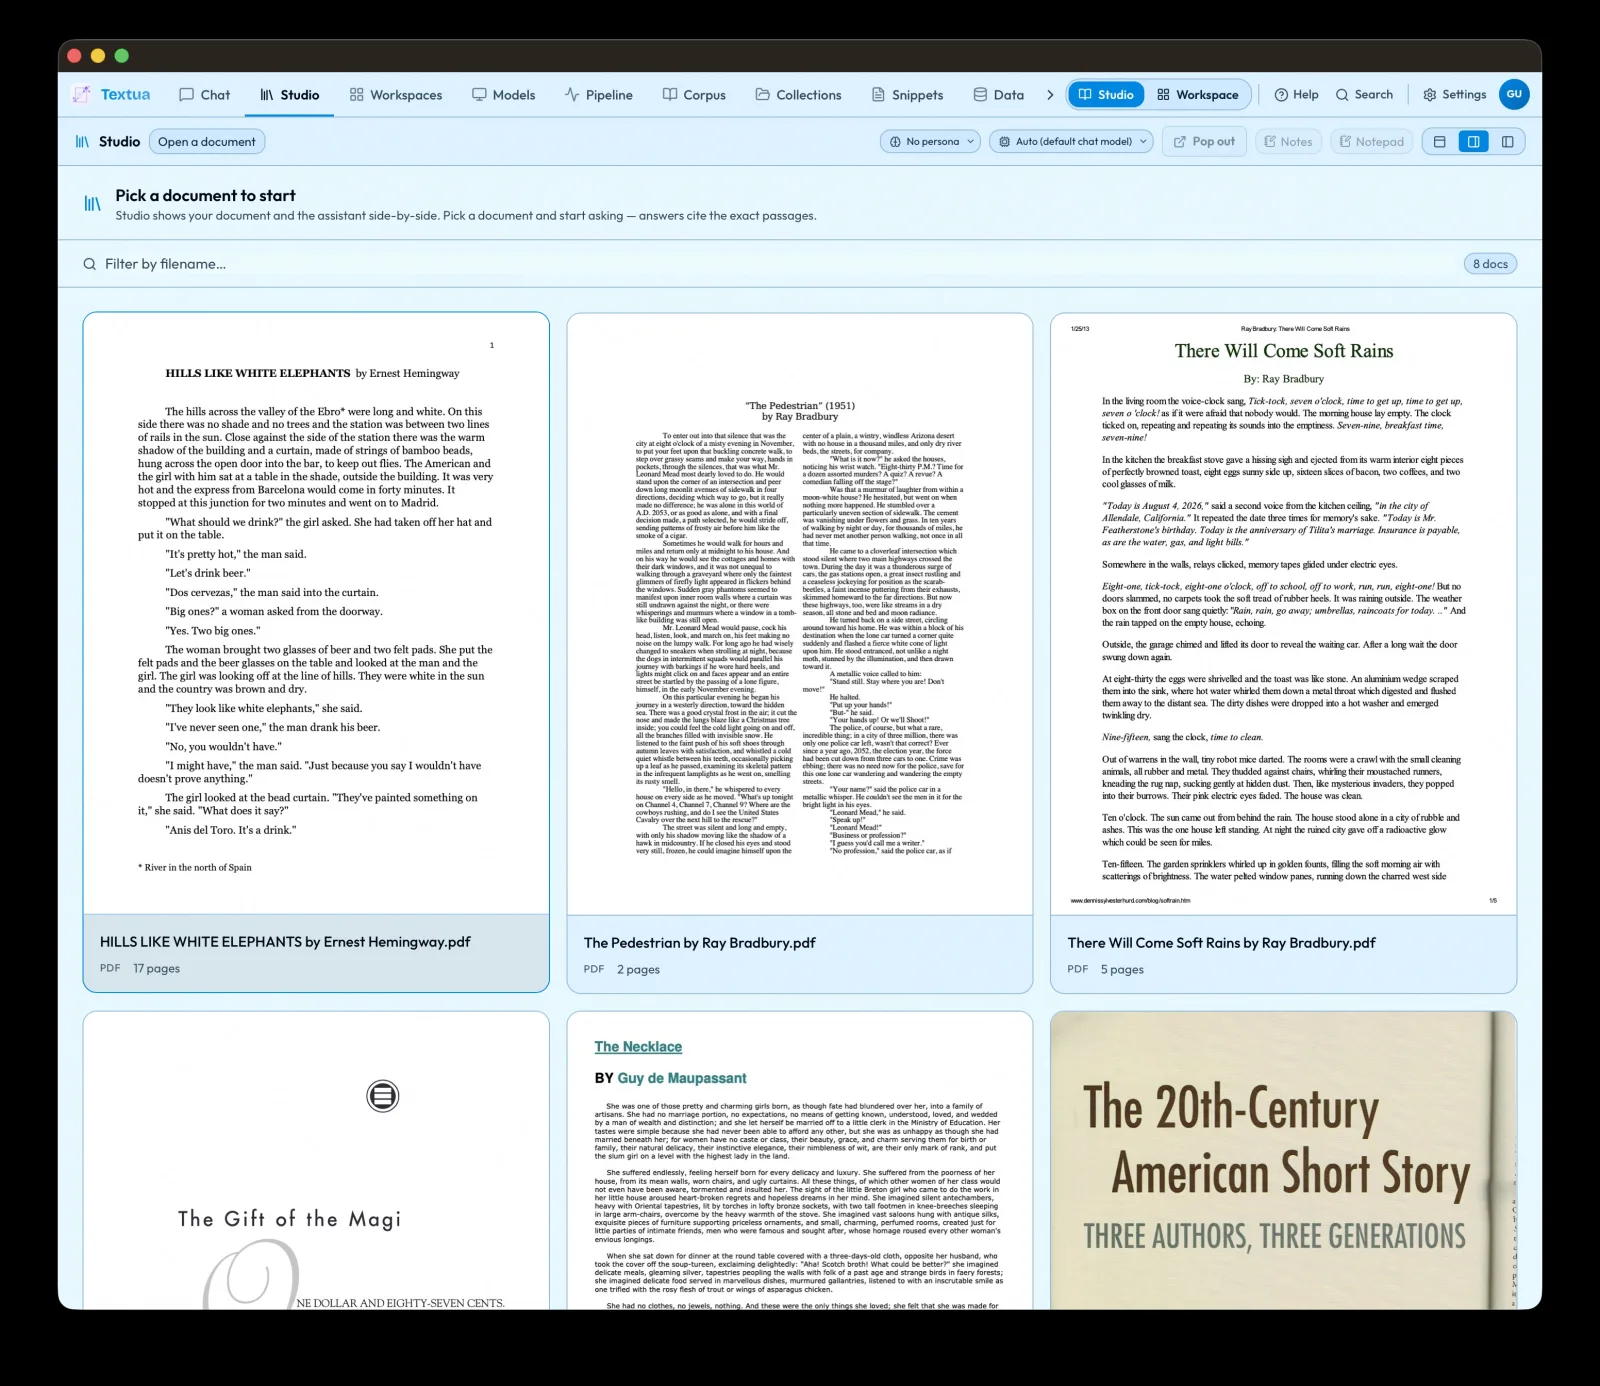Click the Pick a document to start heading
Screen dimensions: 1600x1386
205,196
